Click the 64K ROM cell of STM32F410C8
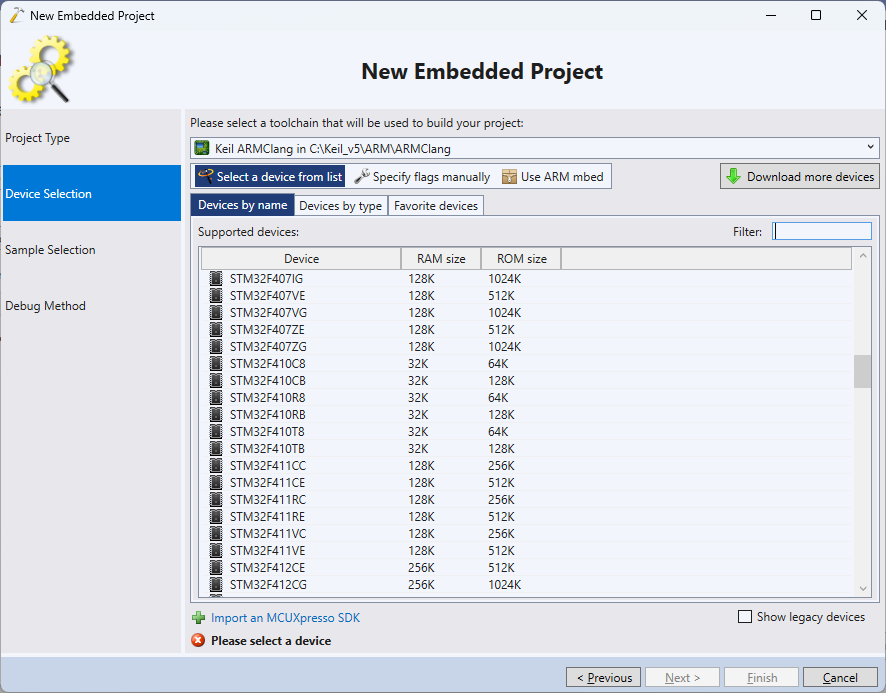This screenshot has width=886, height=693. click(498, 363)
